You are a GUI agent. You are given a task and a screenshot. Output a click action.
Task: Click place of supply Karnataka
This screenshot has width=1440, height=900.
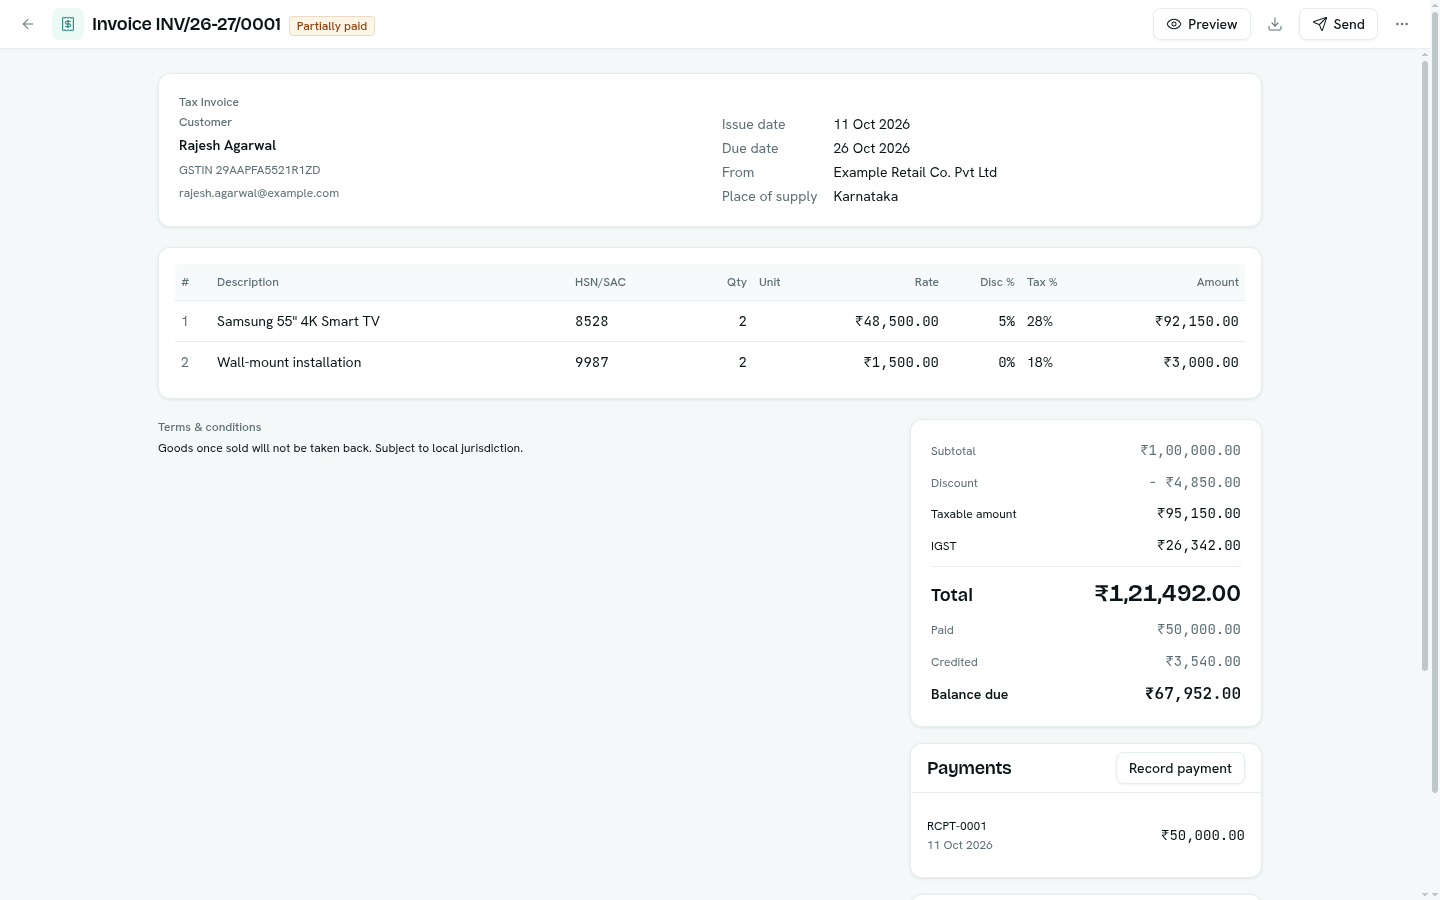(x=866, y=196)
